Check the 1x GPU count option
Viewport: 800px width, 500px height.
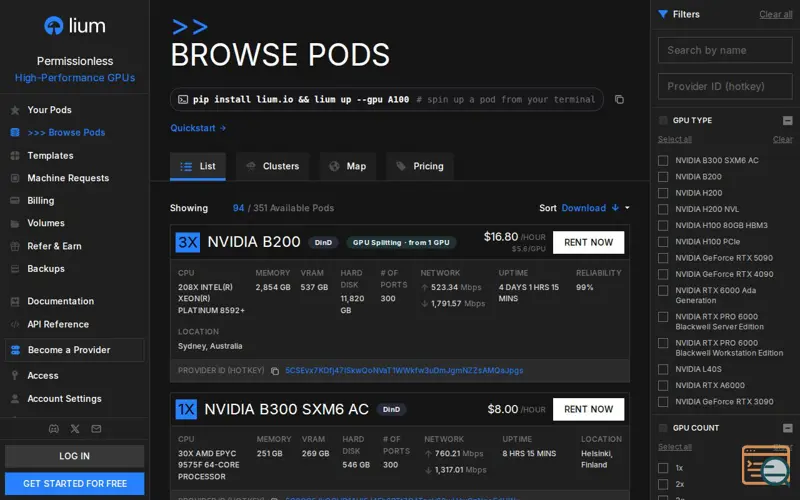pyautogui.click(x=663, y=468)
